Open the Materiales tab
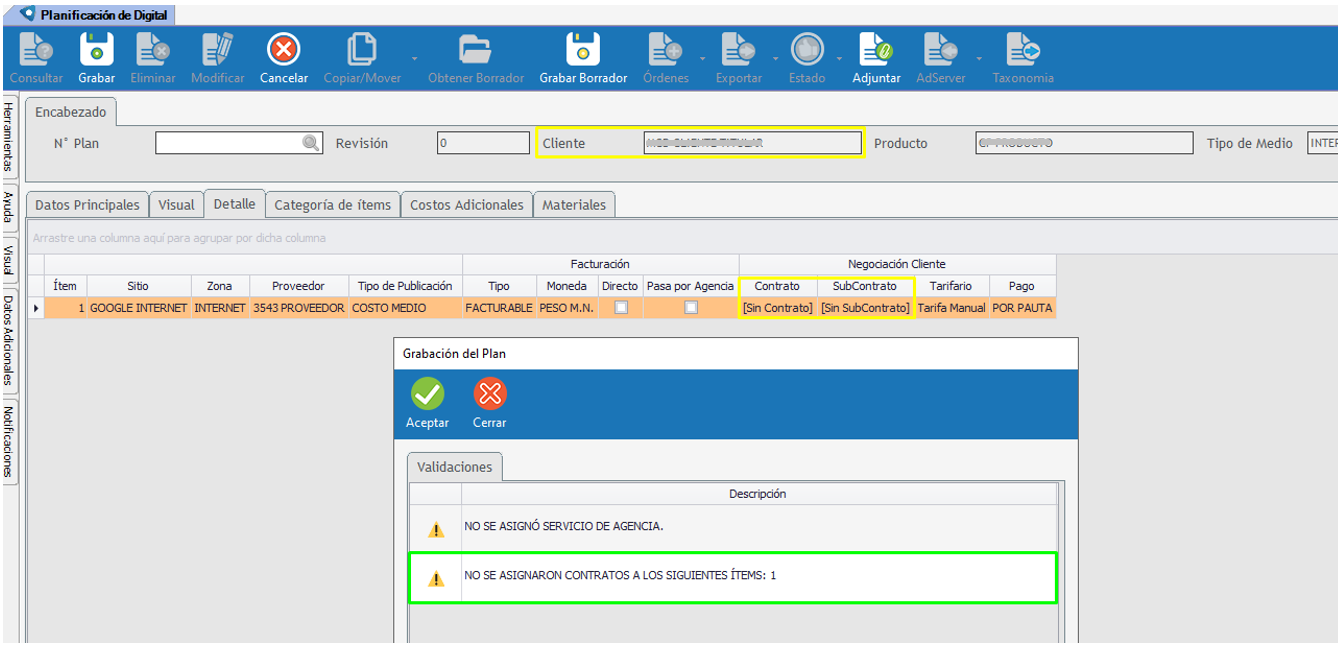The width and height of the screenshot is (1338, 651). (574, 204)
